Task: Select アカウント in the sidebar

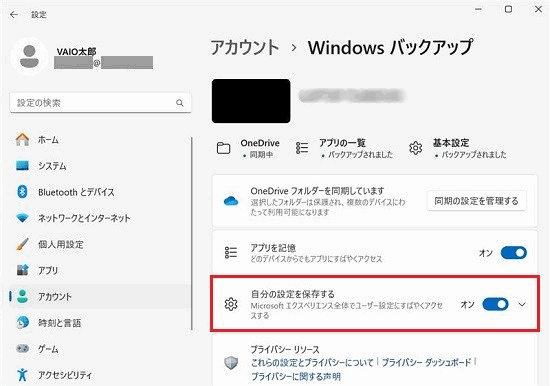Action: pyautogui.click(x=100, y=296)
